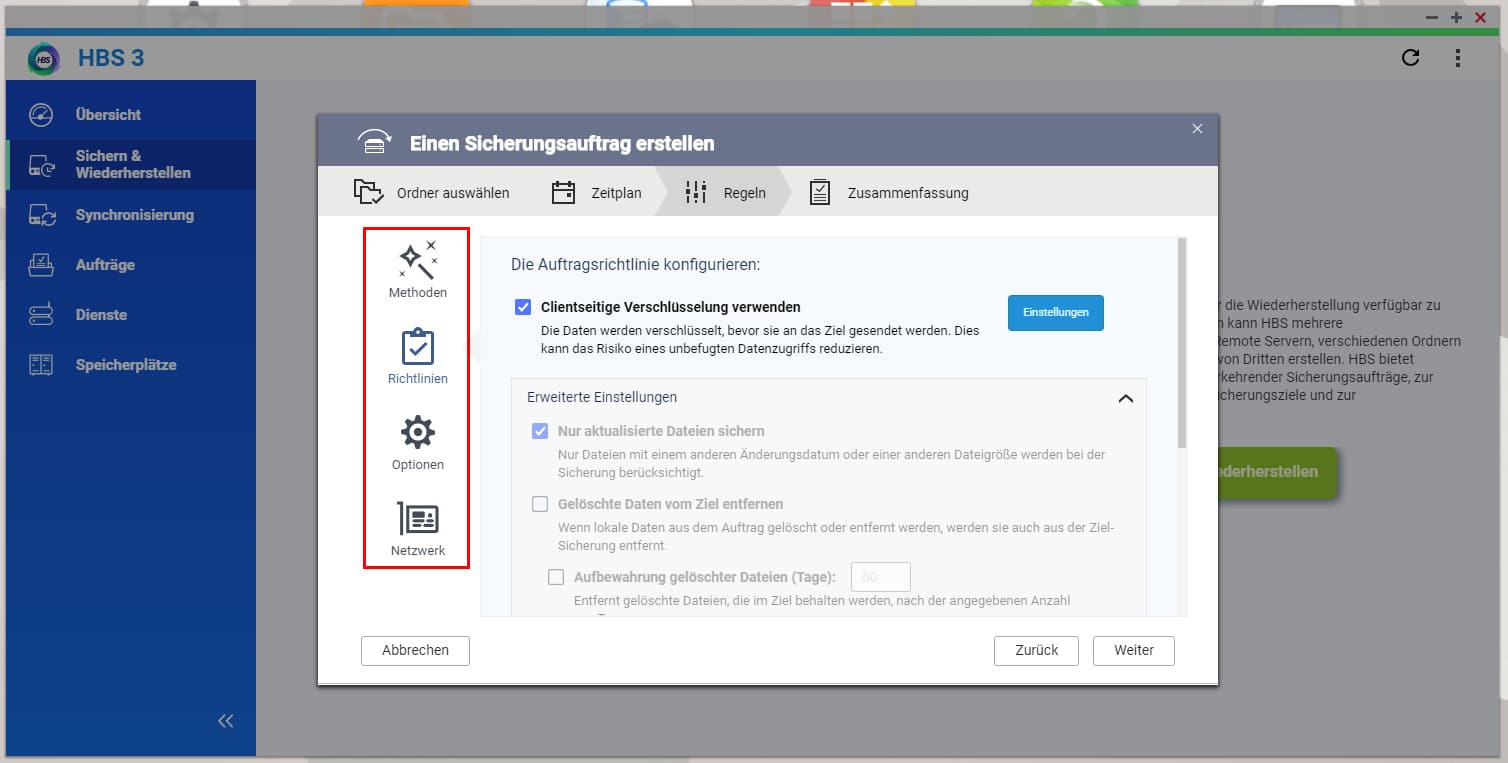Click the "HBS 3" application title text
The width and height of the screenshot is (1508, 763).
click(111, 58)
